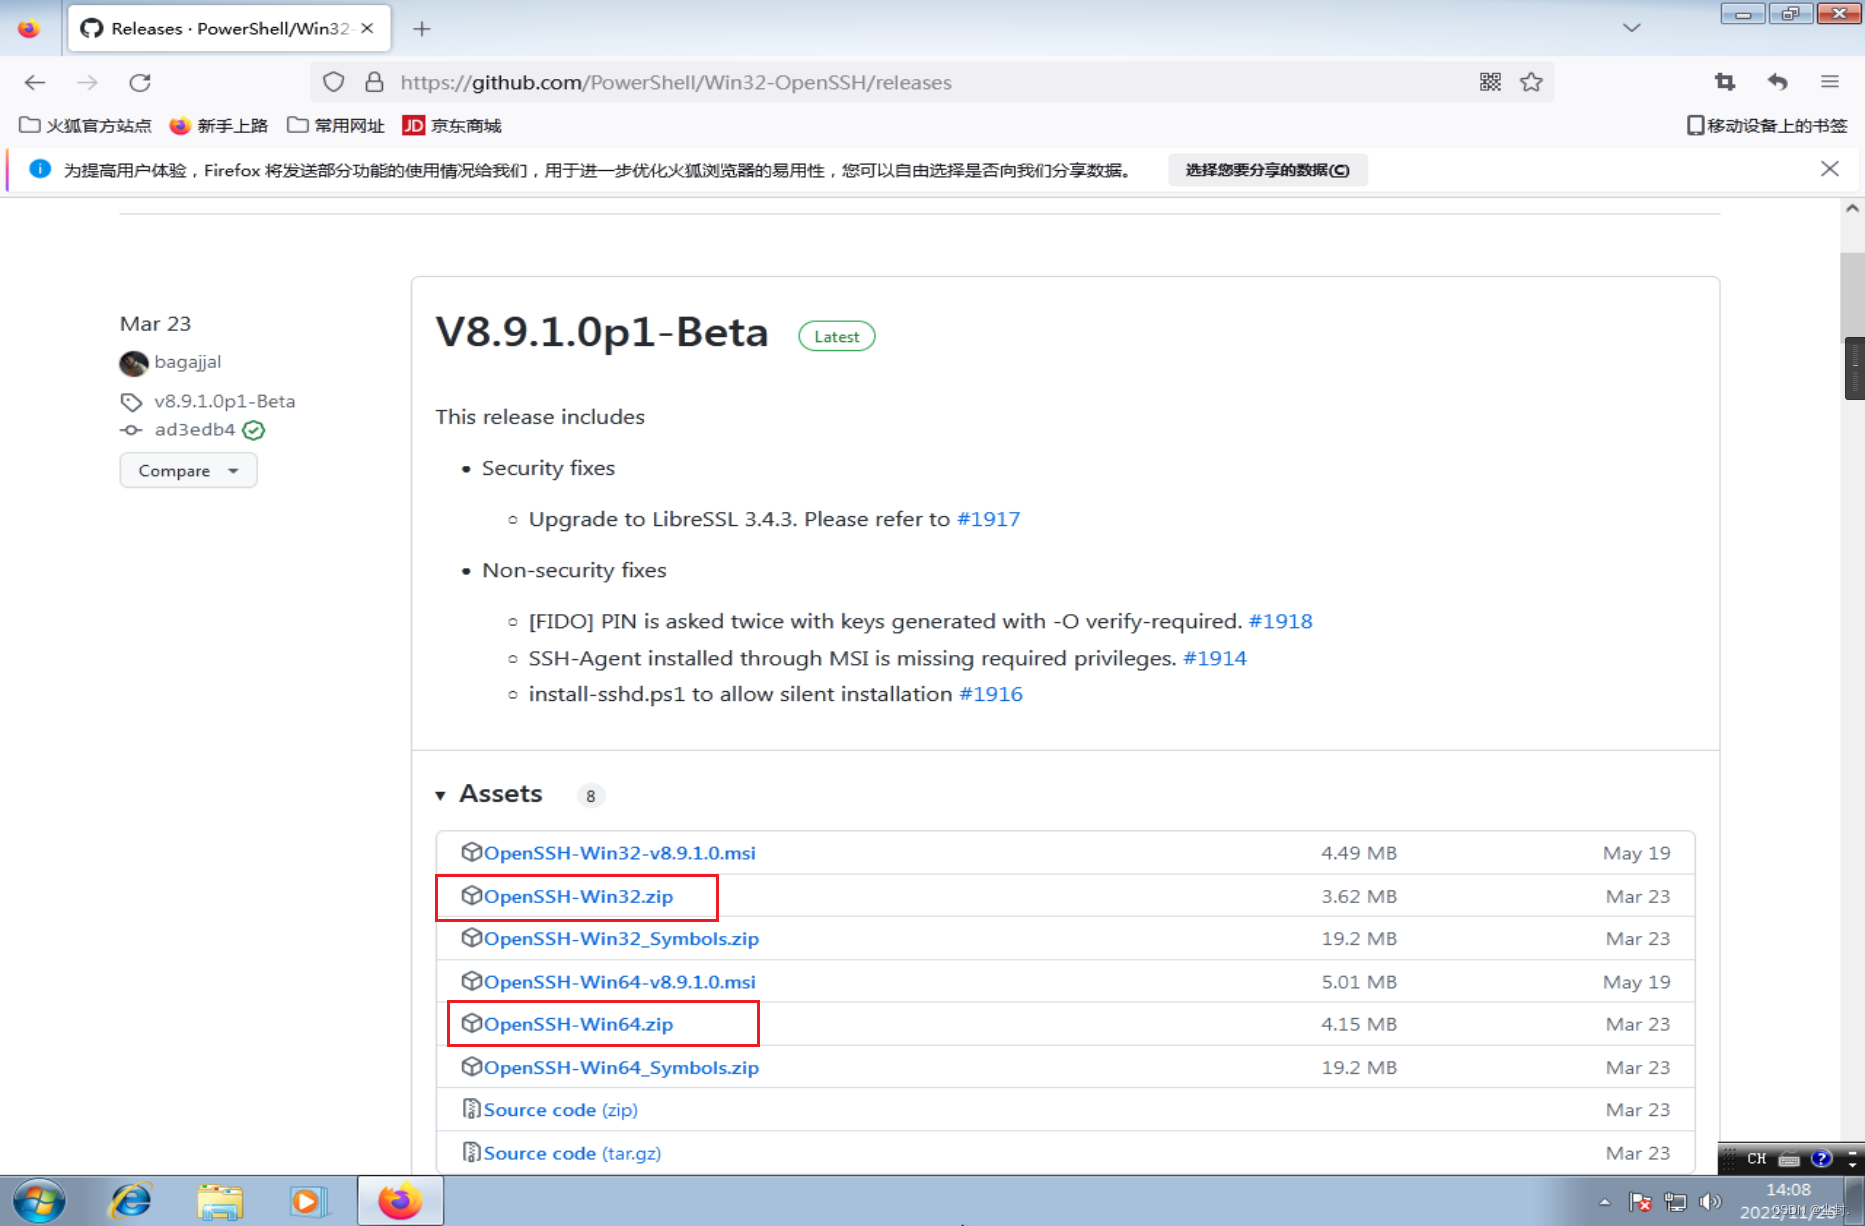Viewport: 1865px width, 1226px height.
Task: Open the screenshot crop tool icon
Action: 1725,82
